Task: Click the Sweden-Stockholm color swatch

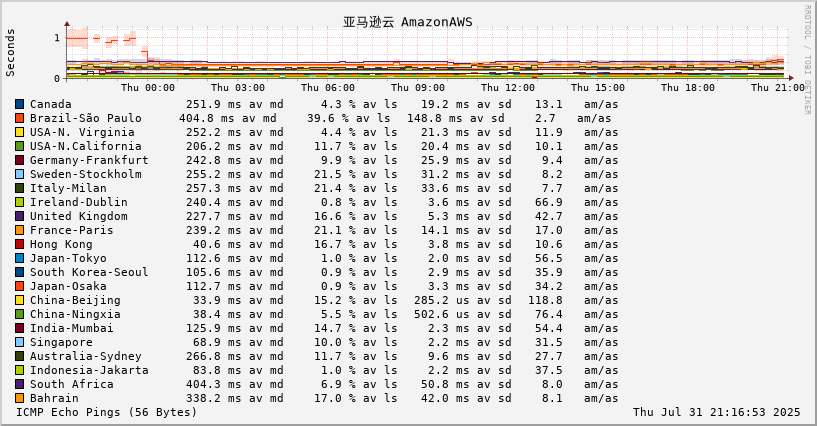Action: [x=19, y=174]
